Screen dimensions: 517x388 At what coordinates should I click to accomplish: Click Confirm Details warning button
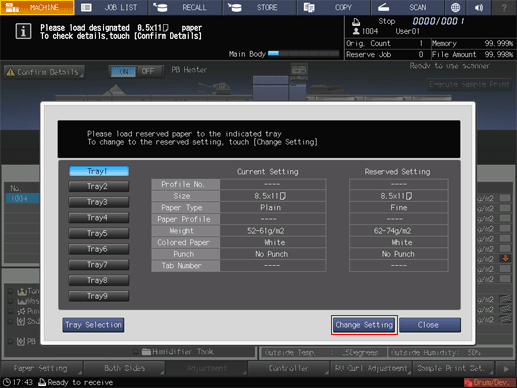click(x=44, y=72)
